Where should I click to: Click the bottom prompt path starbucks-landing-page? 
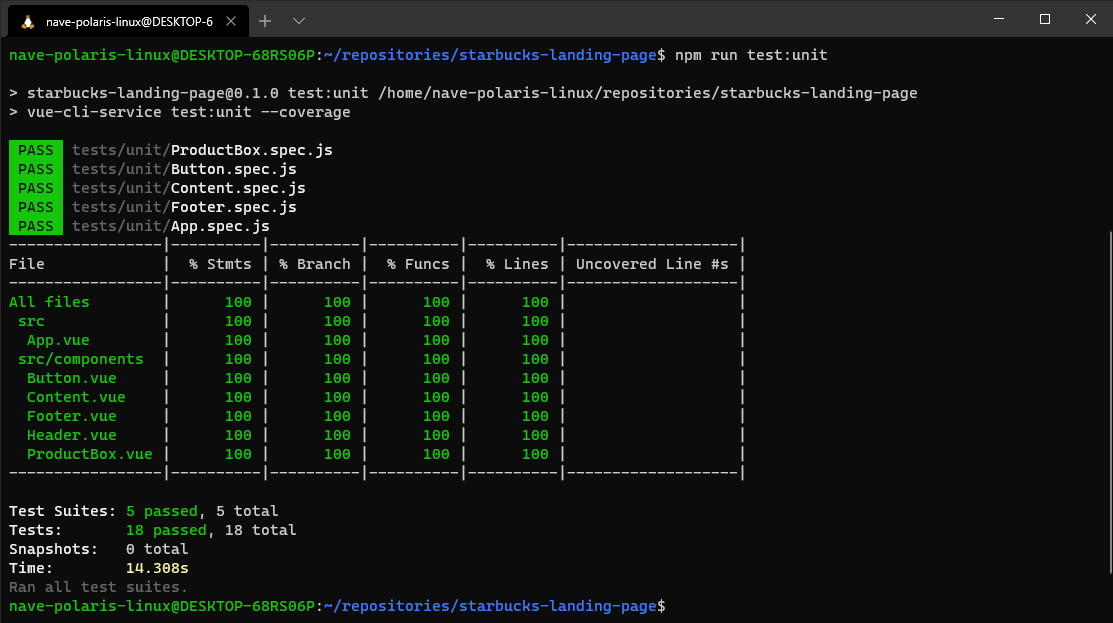[557, 606]
